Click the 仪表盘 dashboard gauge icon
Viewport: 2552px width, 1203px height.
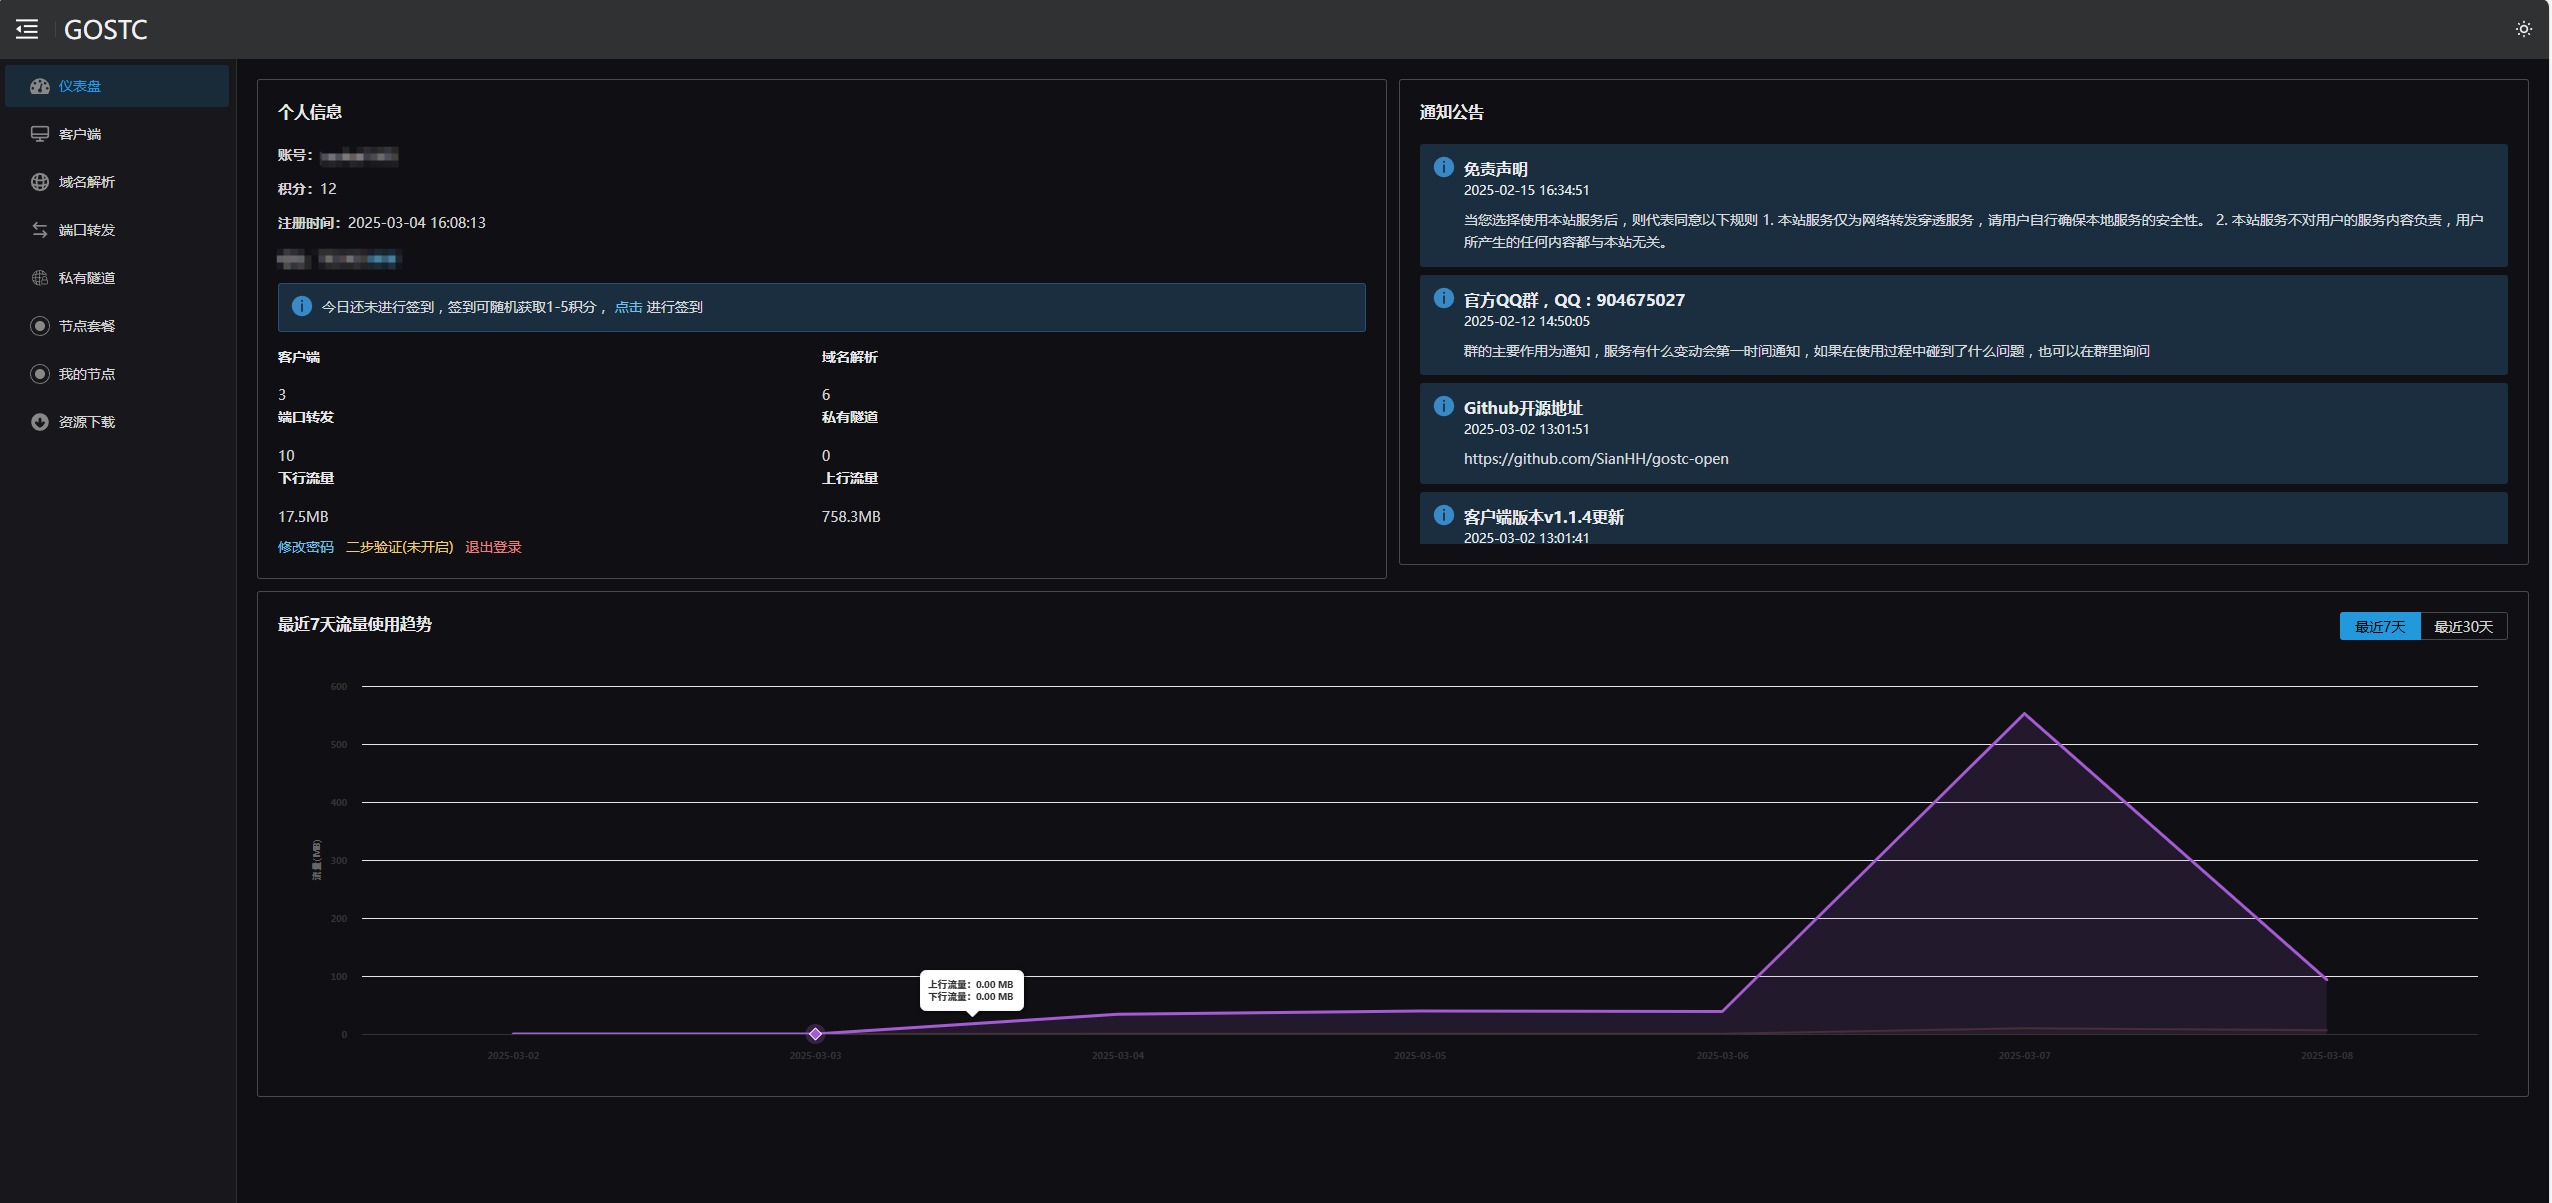click(x=40, y=86)
